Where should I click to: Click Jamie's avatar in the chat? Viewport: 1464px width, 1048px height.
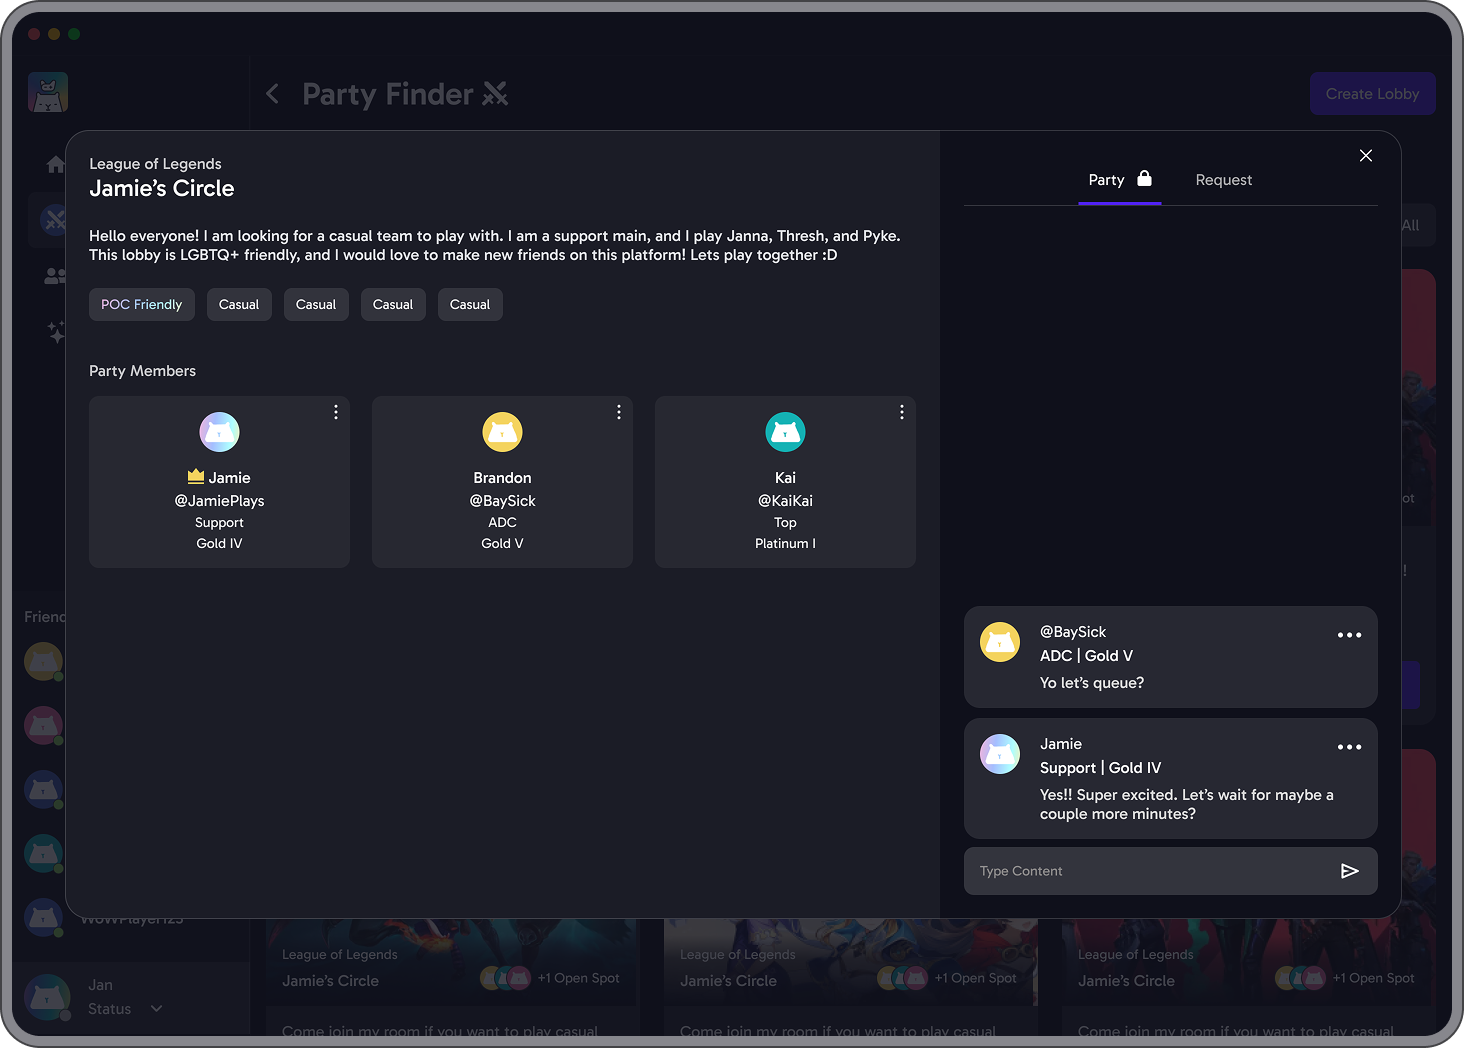click(1000, 754)
